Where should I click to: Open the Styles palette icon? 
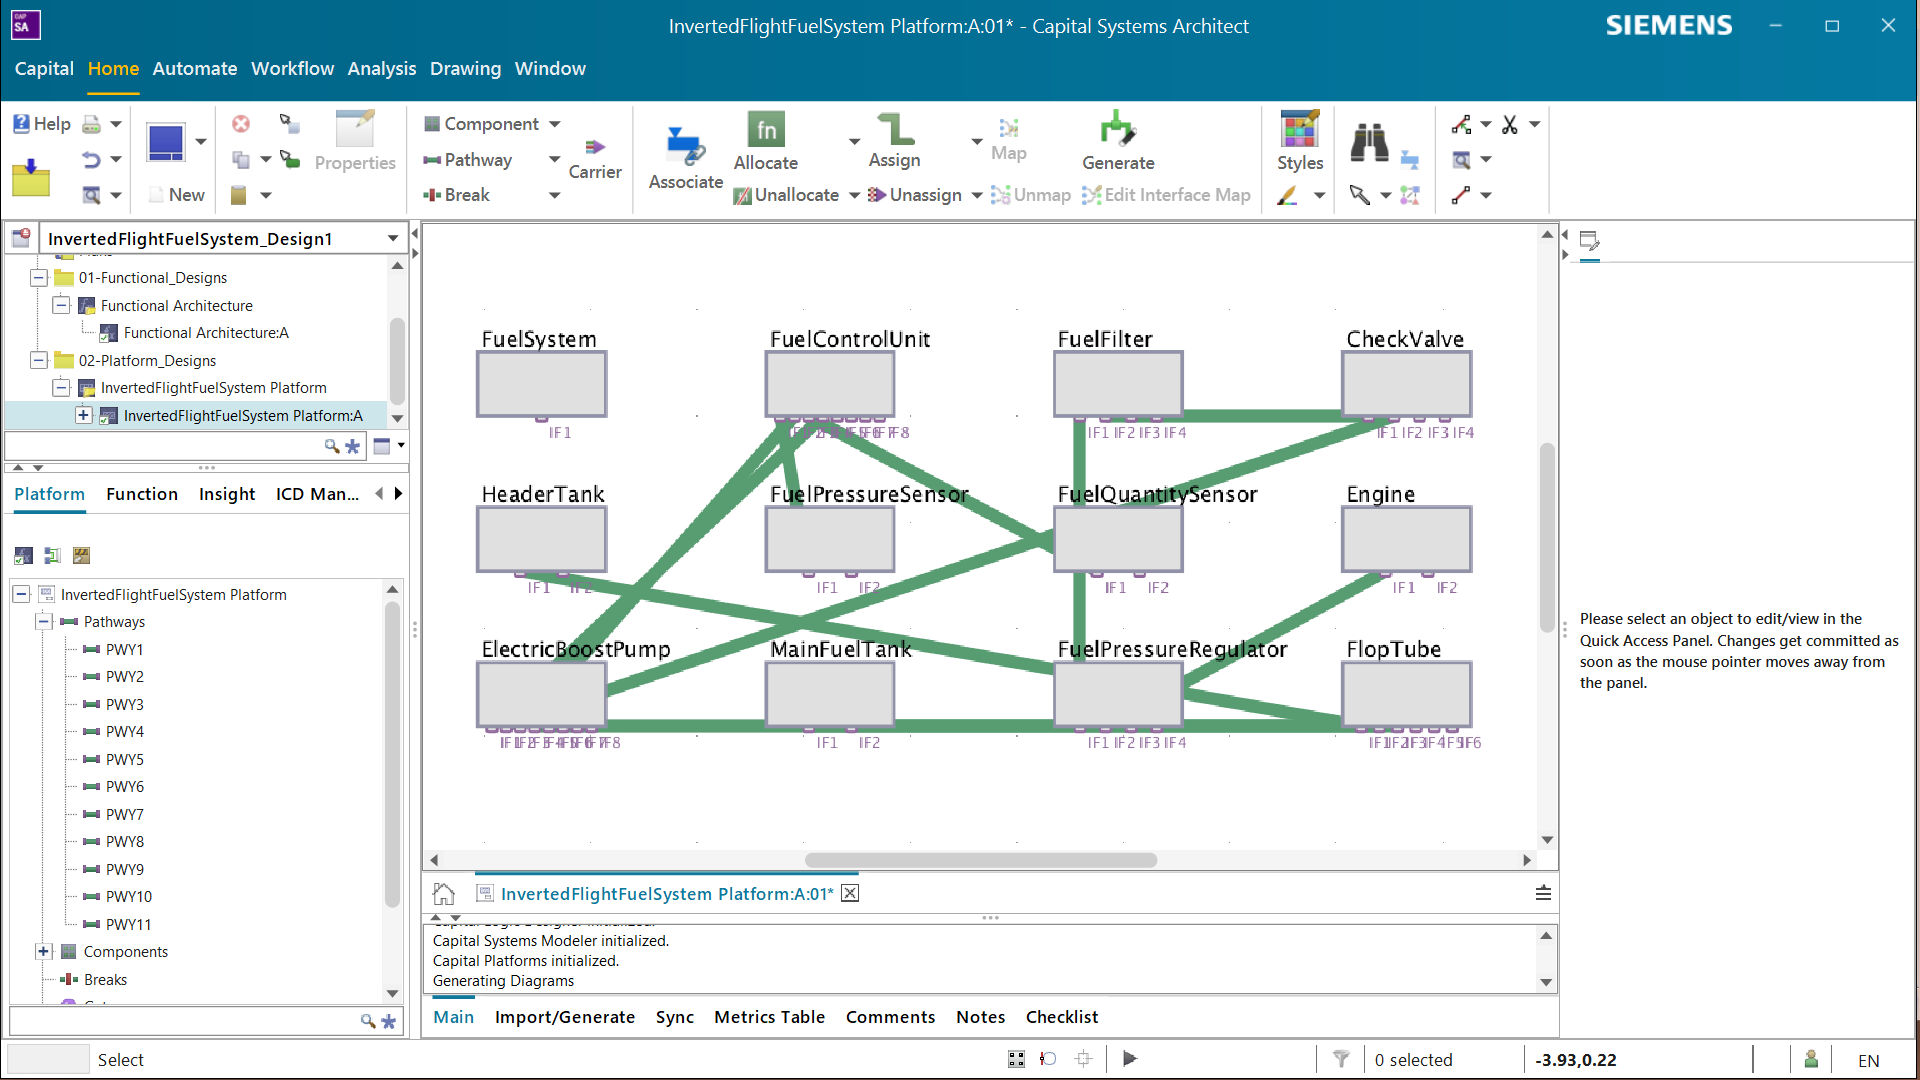pos(1300,129)
